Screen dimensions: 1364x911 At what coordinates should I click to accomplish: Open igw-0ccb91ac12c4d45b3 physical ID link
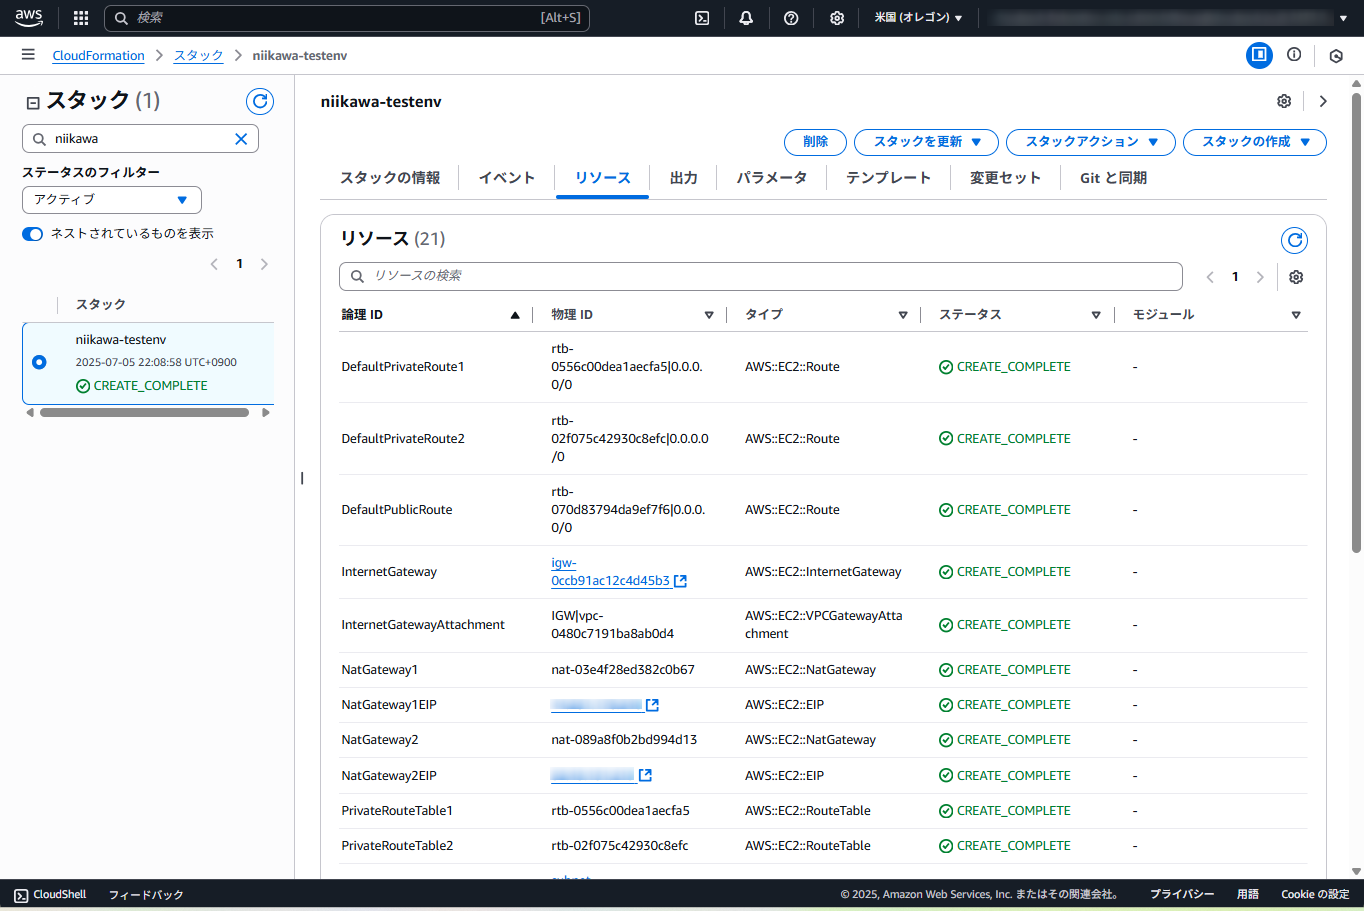click(x=610, y=572)
